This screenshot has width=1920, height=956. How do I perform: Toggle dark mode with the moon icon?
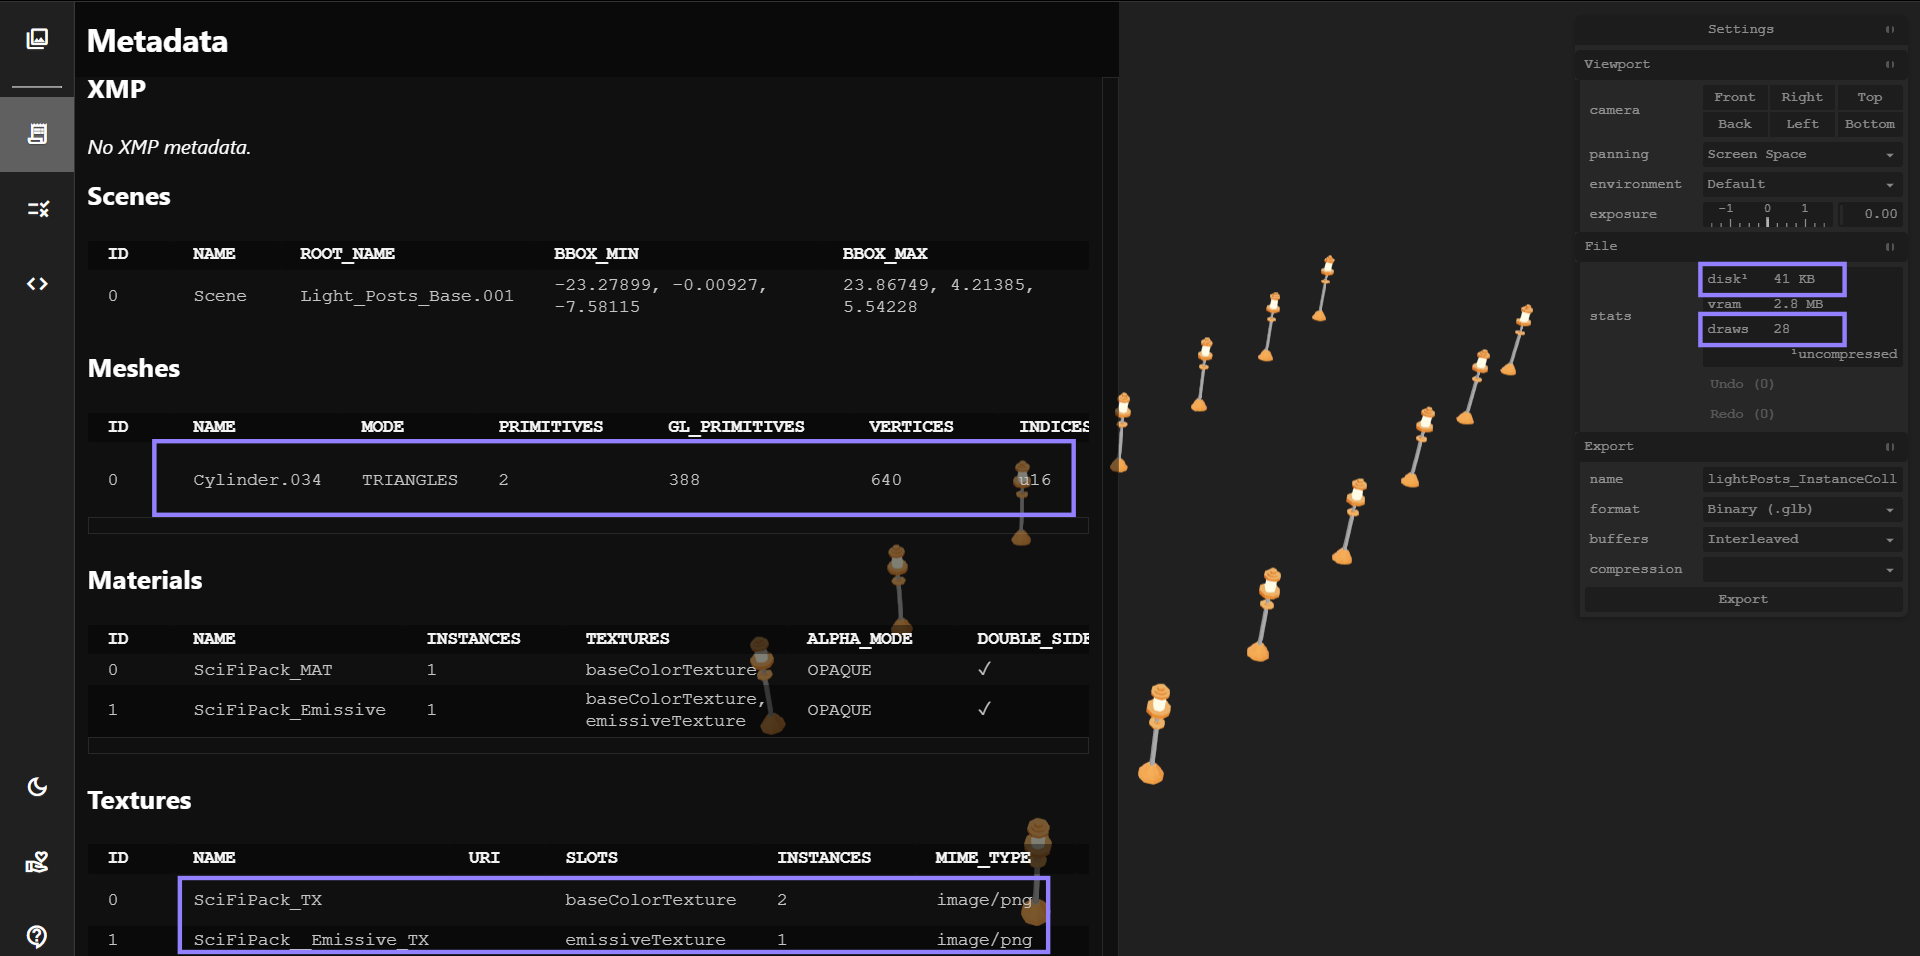pyautogui.click(x=37, y=787)
